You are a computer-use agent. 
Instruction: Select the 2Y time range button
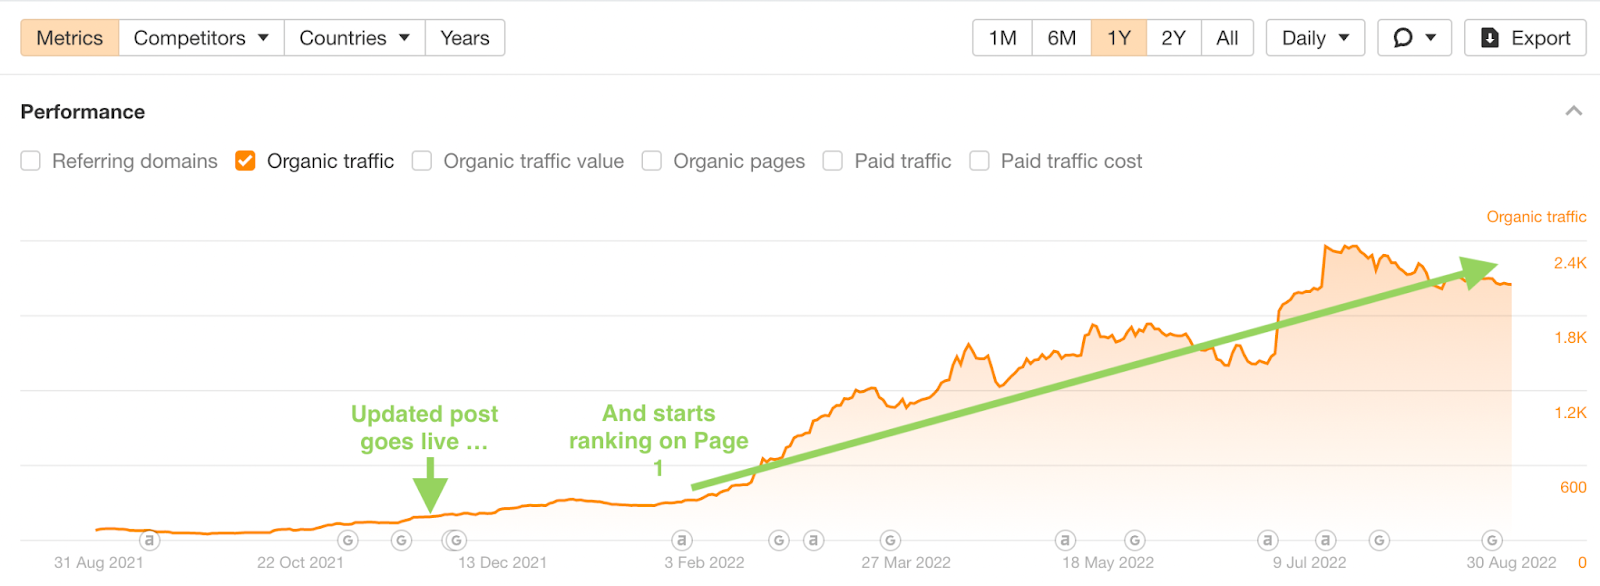pos(1173,38)
